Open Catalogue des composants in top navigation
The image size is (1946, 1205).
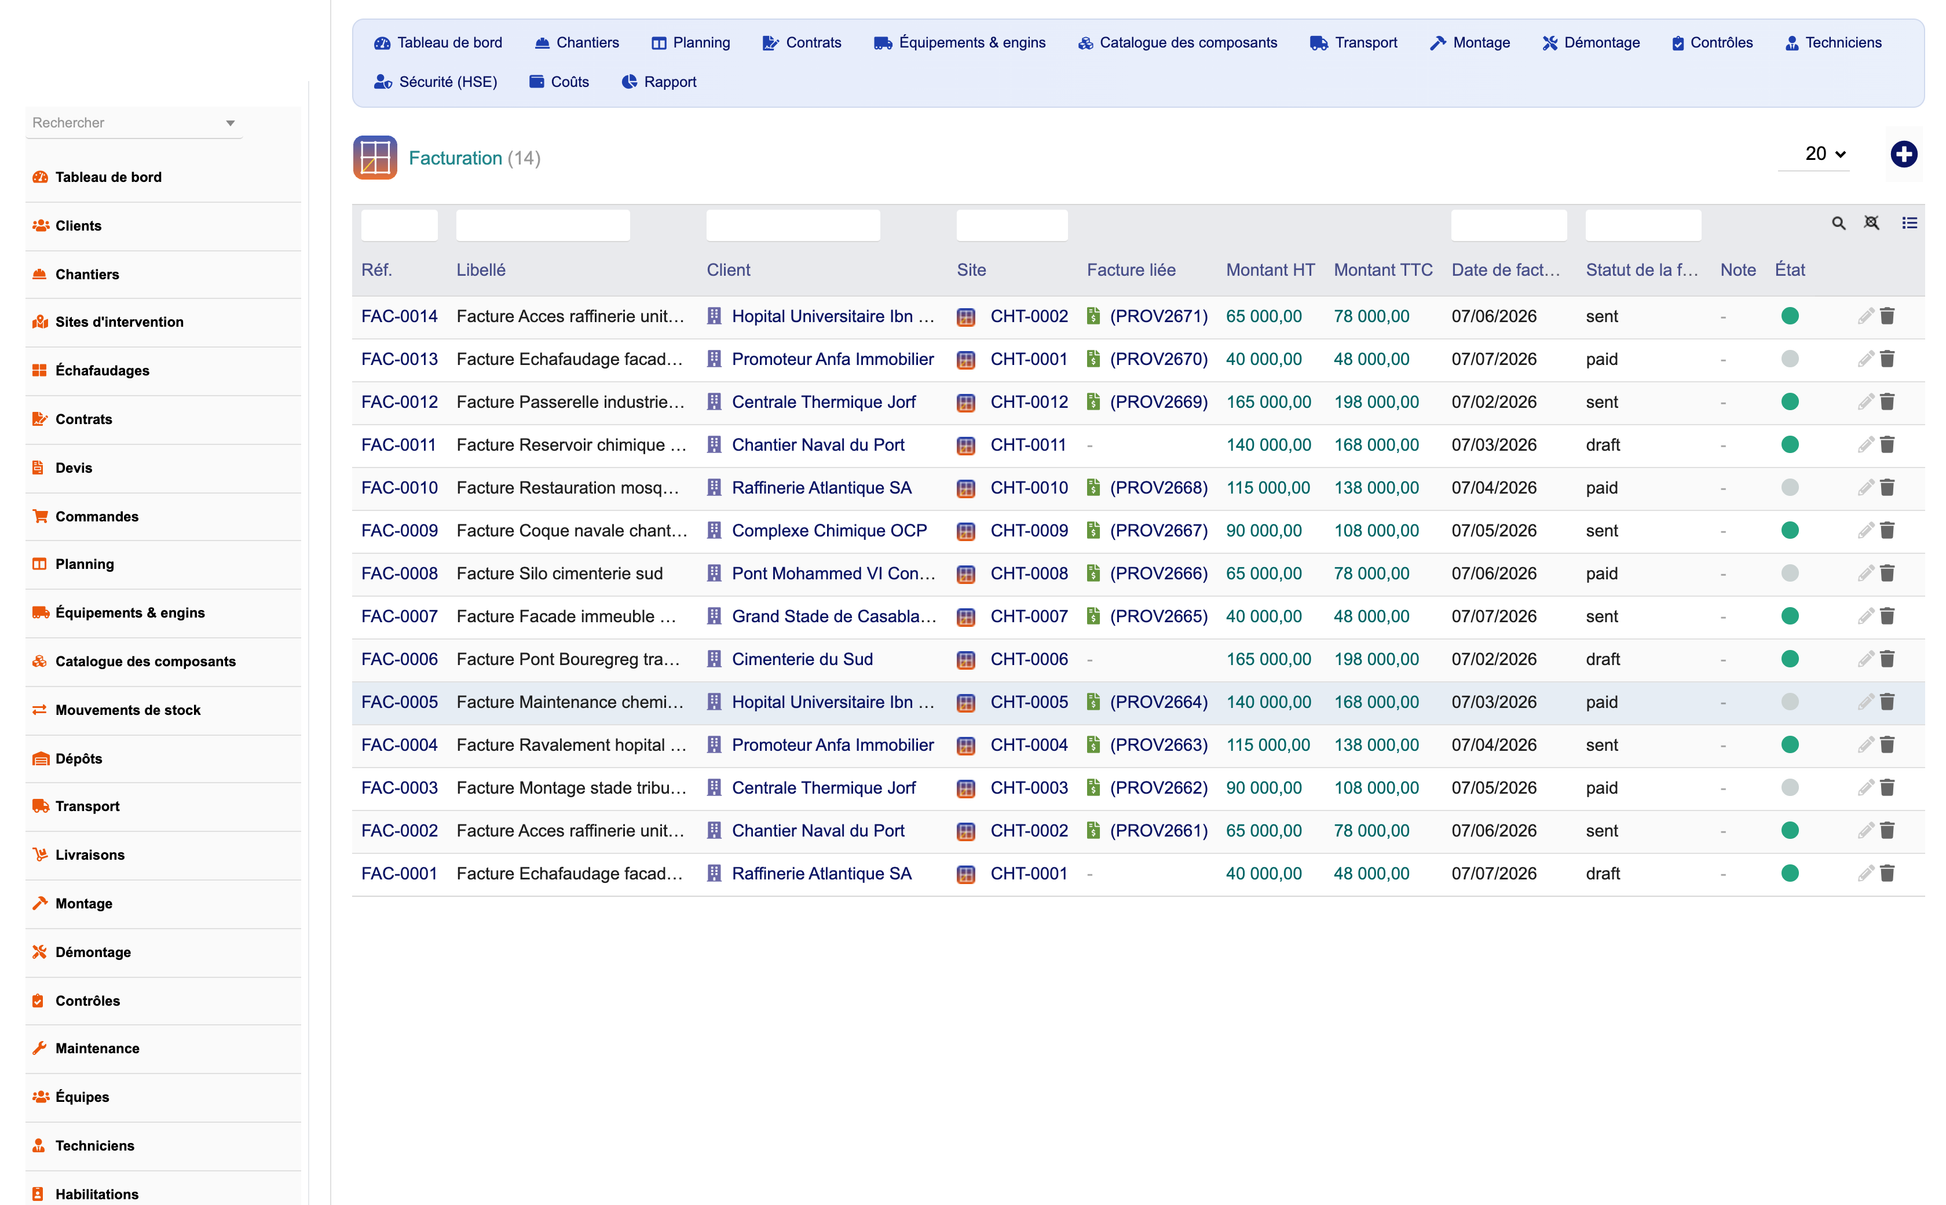click(1177, 43)
